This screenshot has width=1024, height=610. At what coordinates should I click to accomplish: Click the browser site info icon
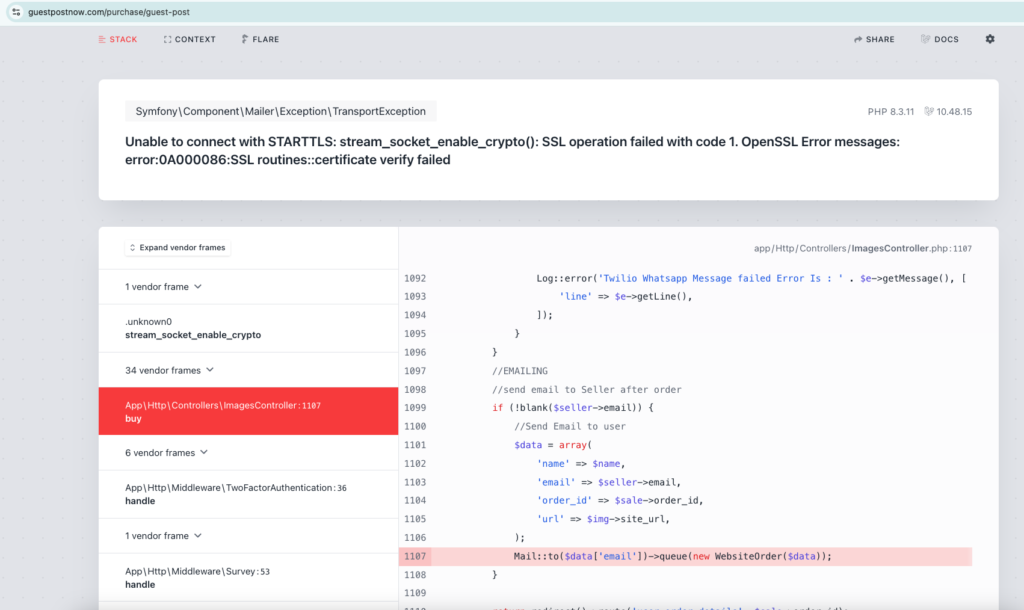pos(16,11)
